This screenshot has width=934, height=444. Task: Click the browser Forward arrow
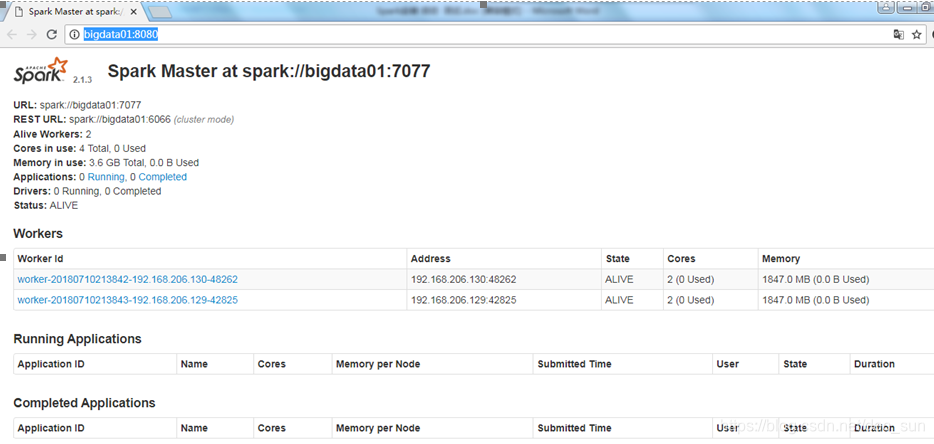click(x=32, y=35)
